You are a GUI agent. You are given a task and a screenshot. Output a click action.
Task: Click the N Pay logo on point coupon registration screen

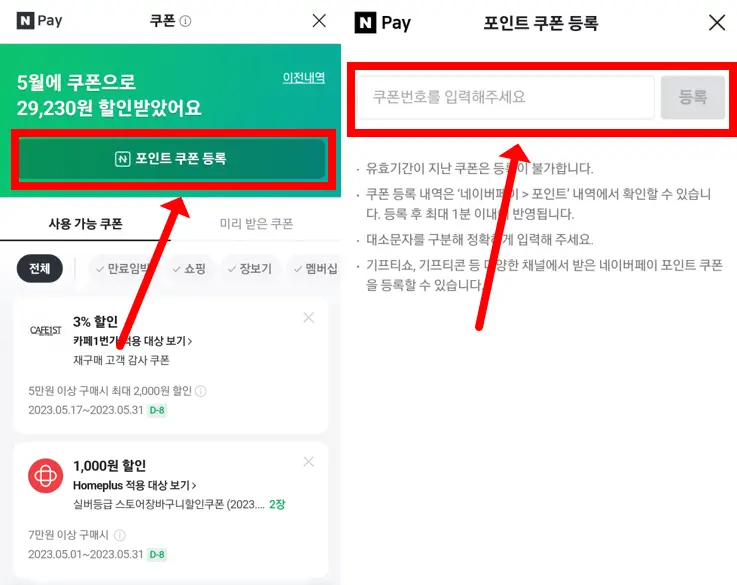[x=383, y=23]
